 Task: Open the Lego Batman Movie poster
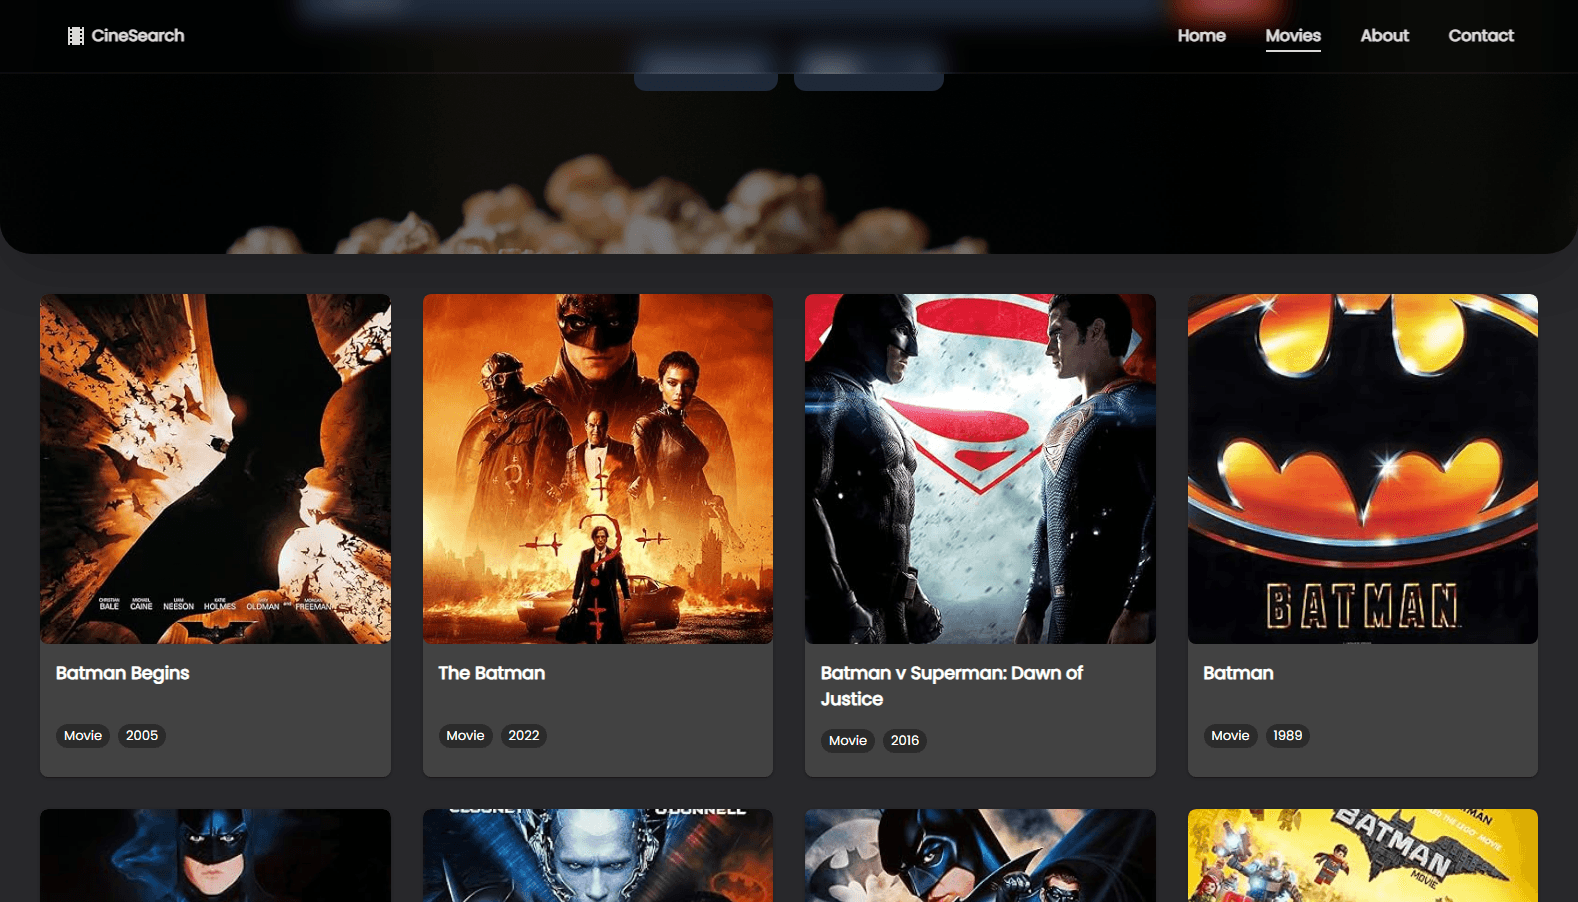point(1363,856)
